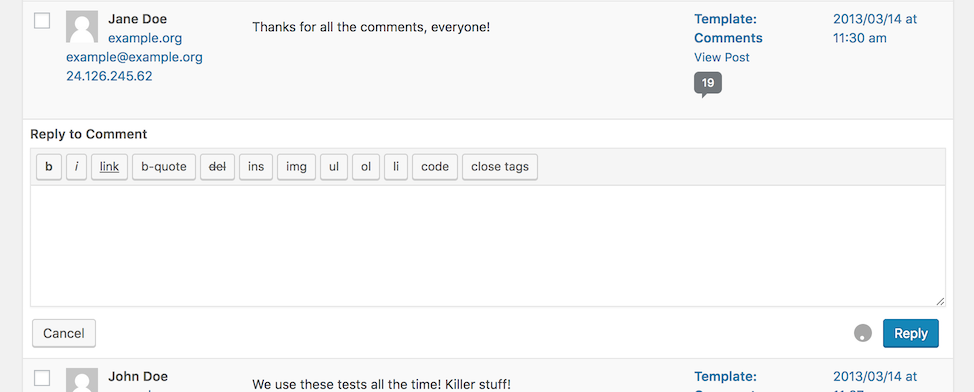Open the 19 comments bubble icon
Image resolution: width=974 pixels, height=392 pixels.
(708, 84)
